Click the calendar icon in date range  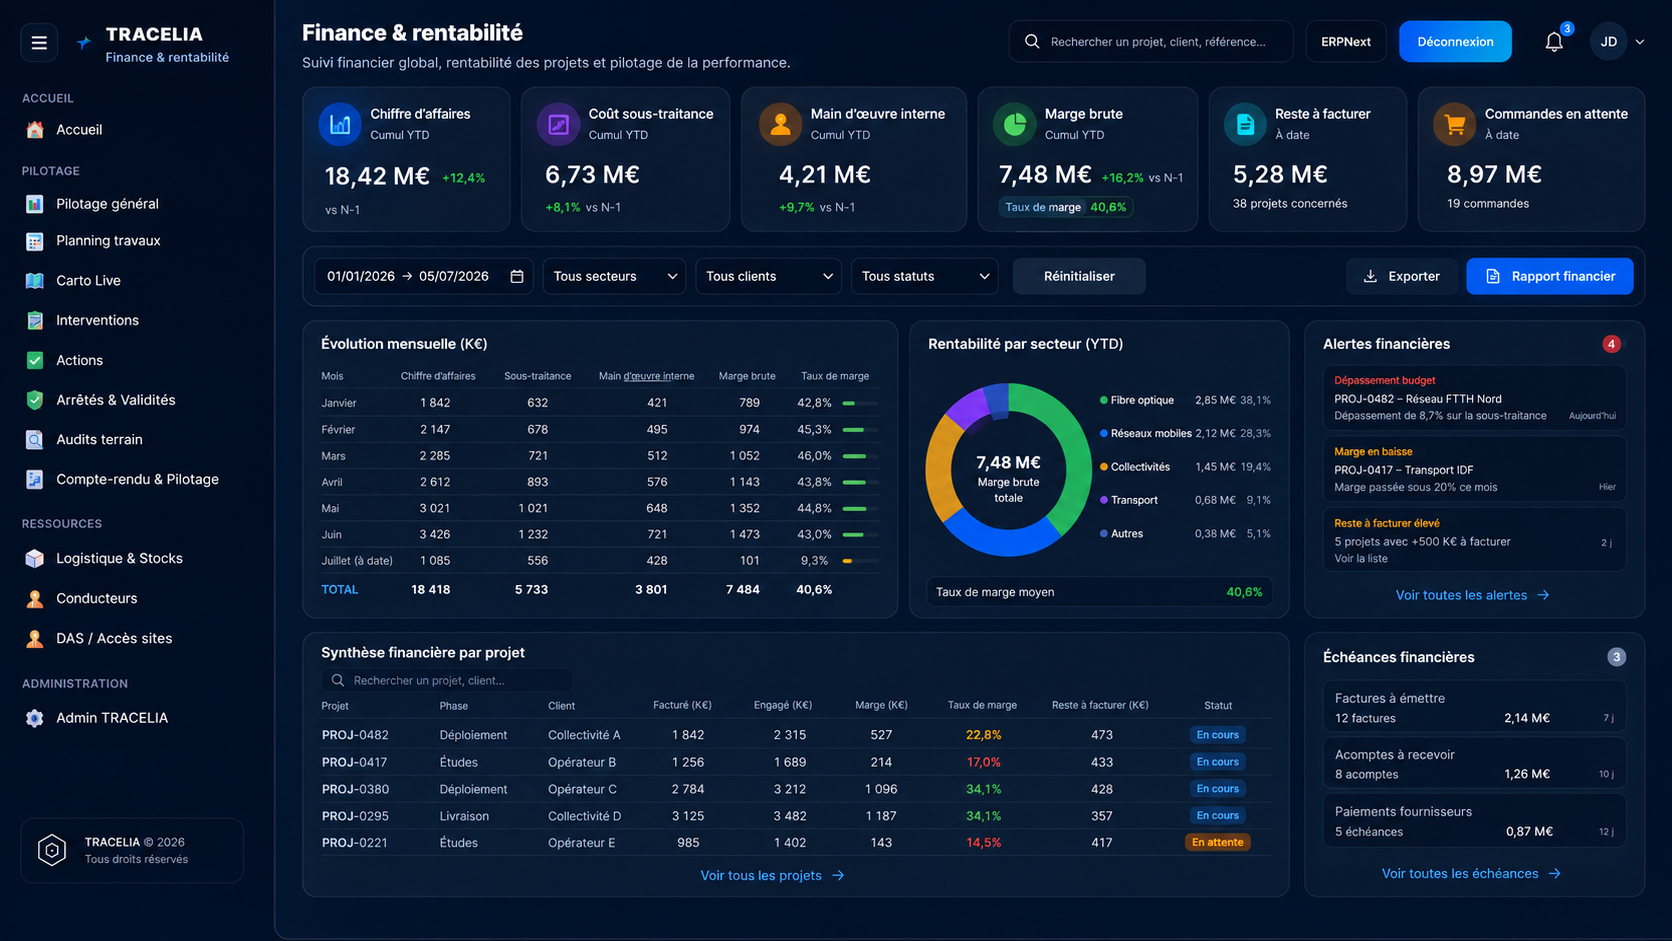517,276
